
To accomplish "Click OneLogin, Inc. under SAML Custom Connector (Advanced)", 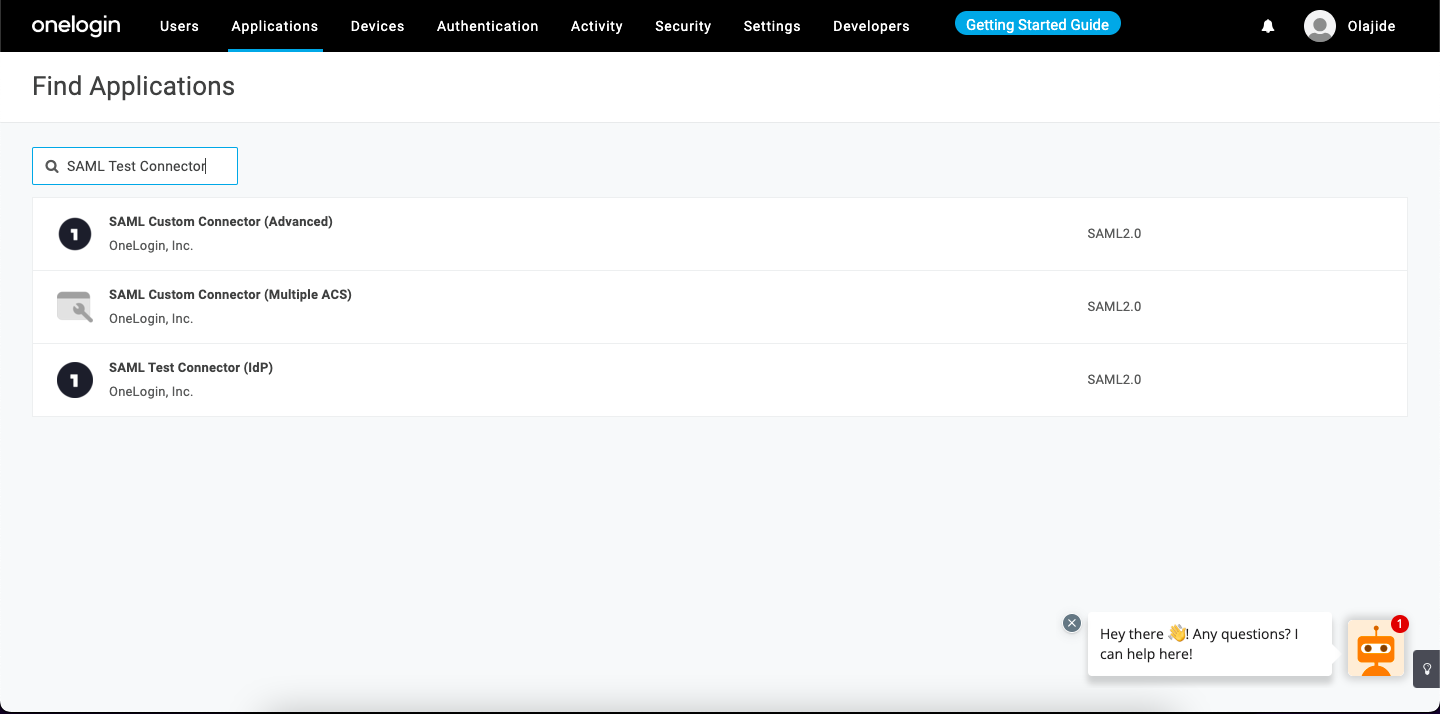I will click(151, 246).
